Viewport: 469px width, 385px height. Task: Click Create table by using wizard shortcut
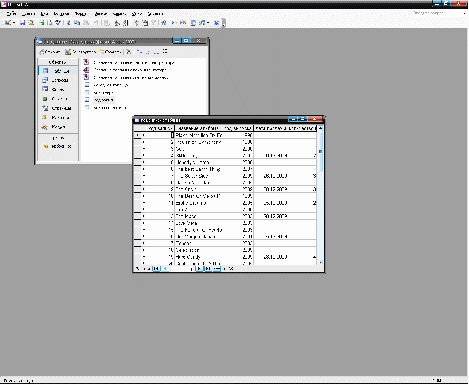pyautogui.click(x=125, y=70)
